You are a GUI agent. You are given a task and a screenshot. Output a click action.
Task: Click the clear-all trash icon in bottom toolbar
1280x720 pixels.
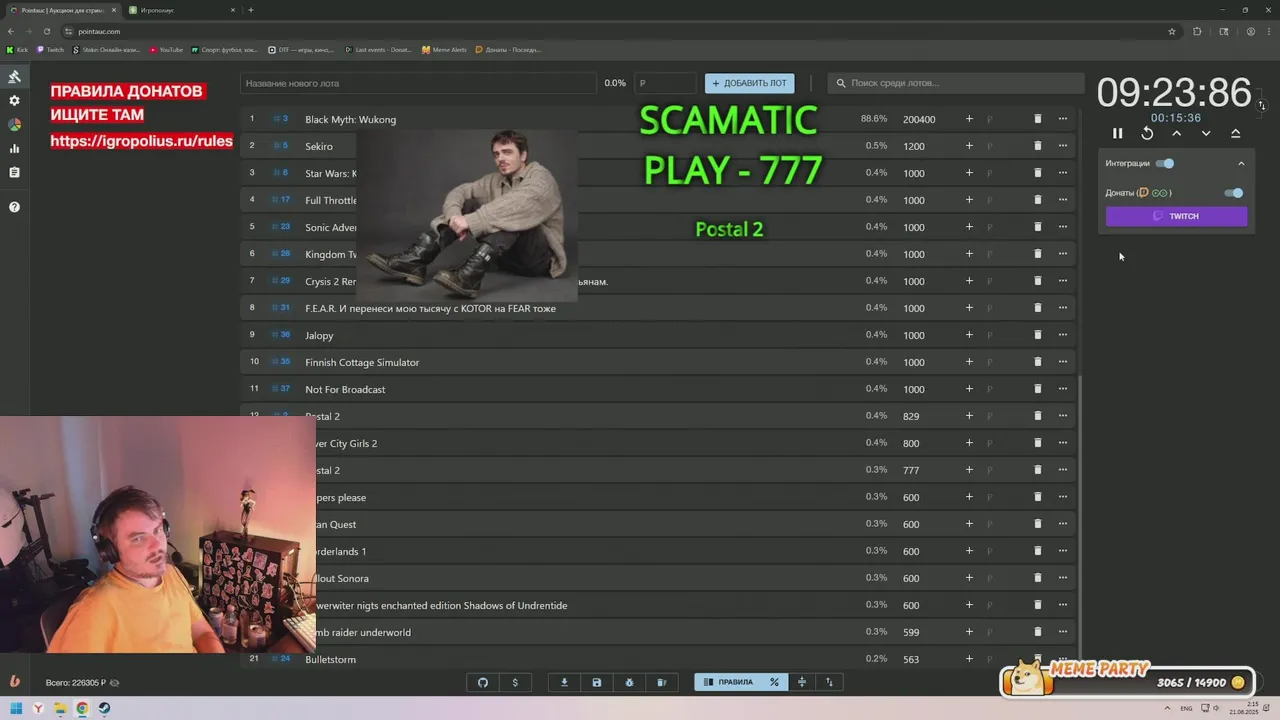[661, 683]
